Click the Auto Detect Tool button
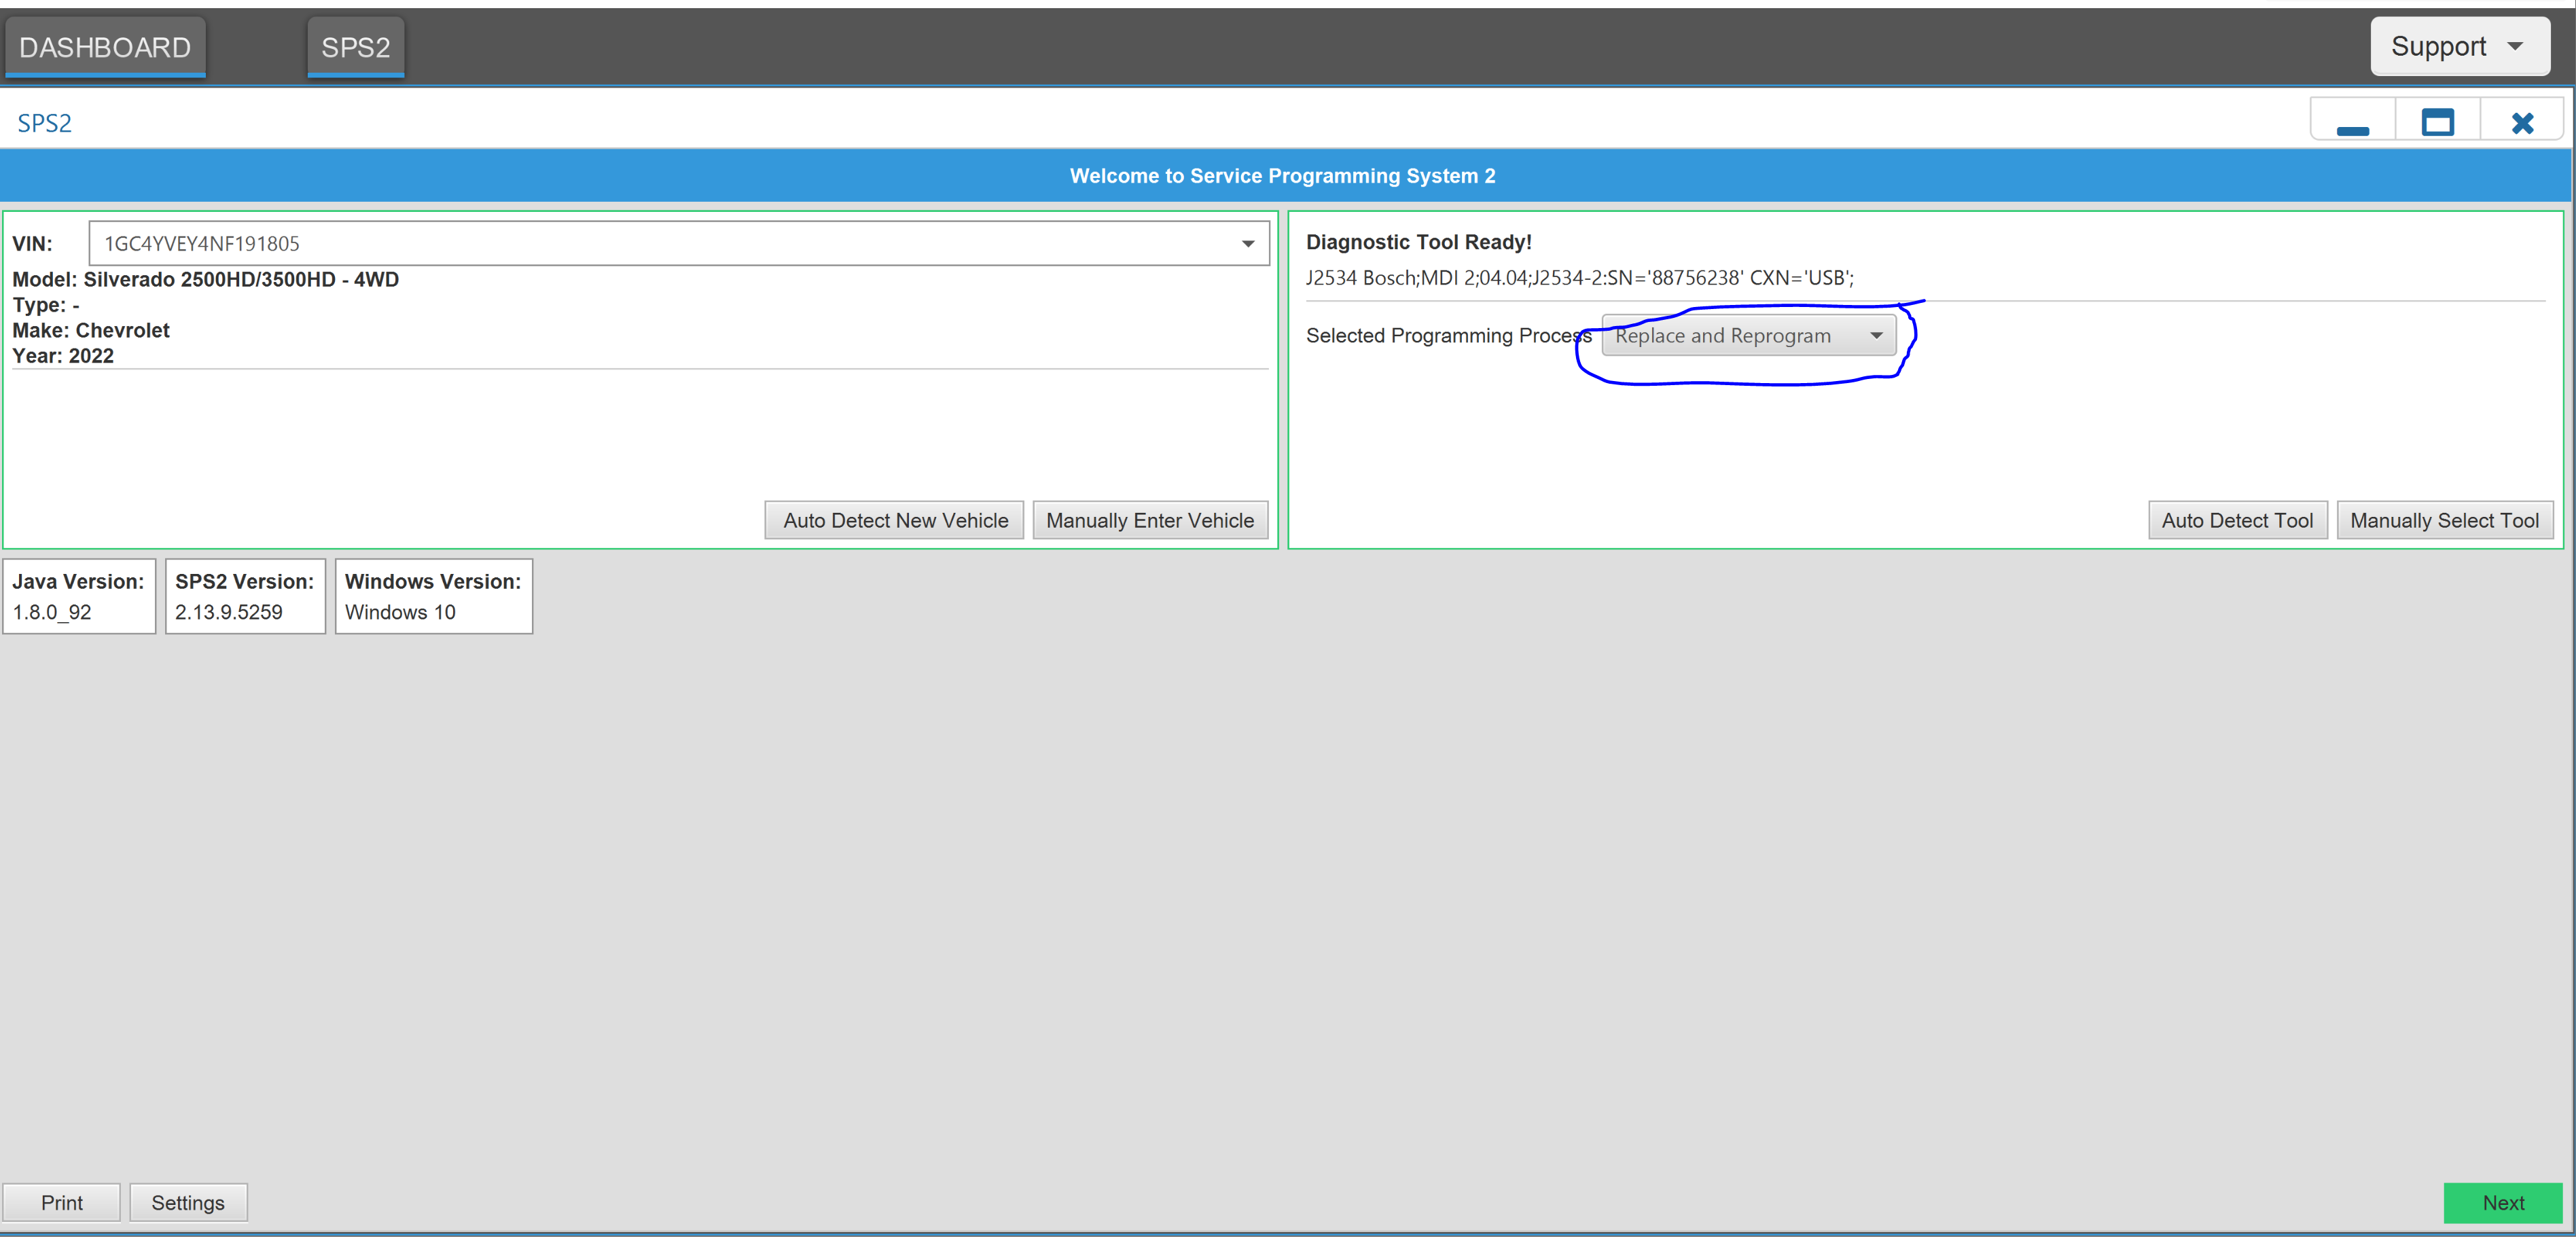This screenshot has height=1245, width=2576. click(x=2237, y=521)
